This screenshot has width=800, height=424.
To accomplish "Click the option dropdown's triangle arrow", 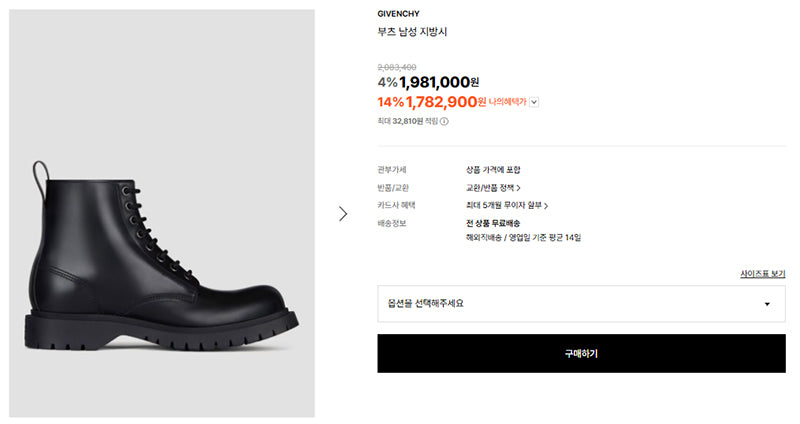I will (767, 304).
